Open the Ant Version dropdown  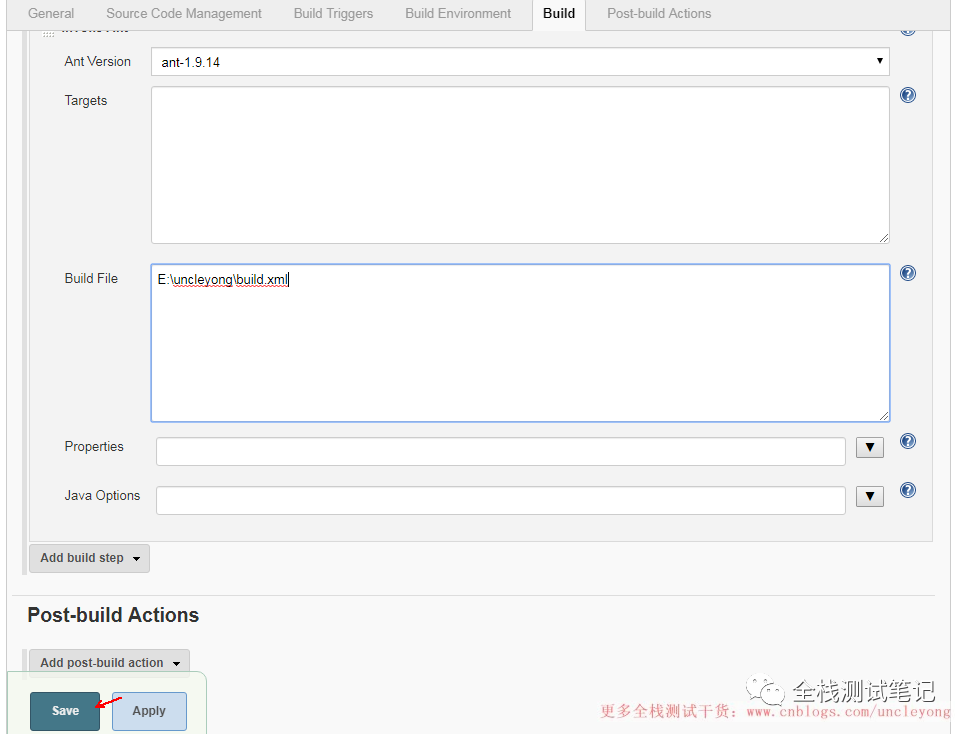click(520, 62)
